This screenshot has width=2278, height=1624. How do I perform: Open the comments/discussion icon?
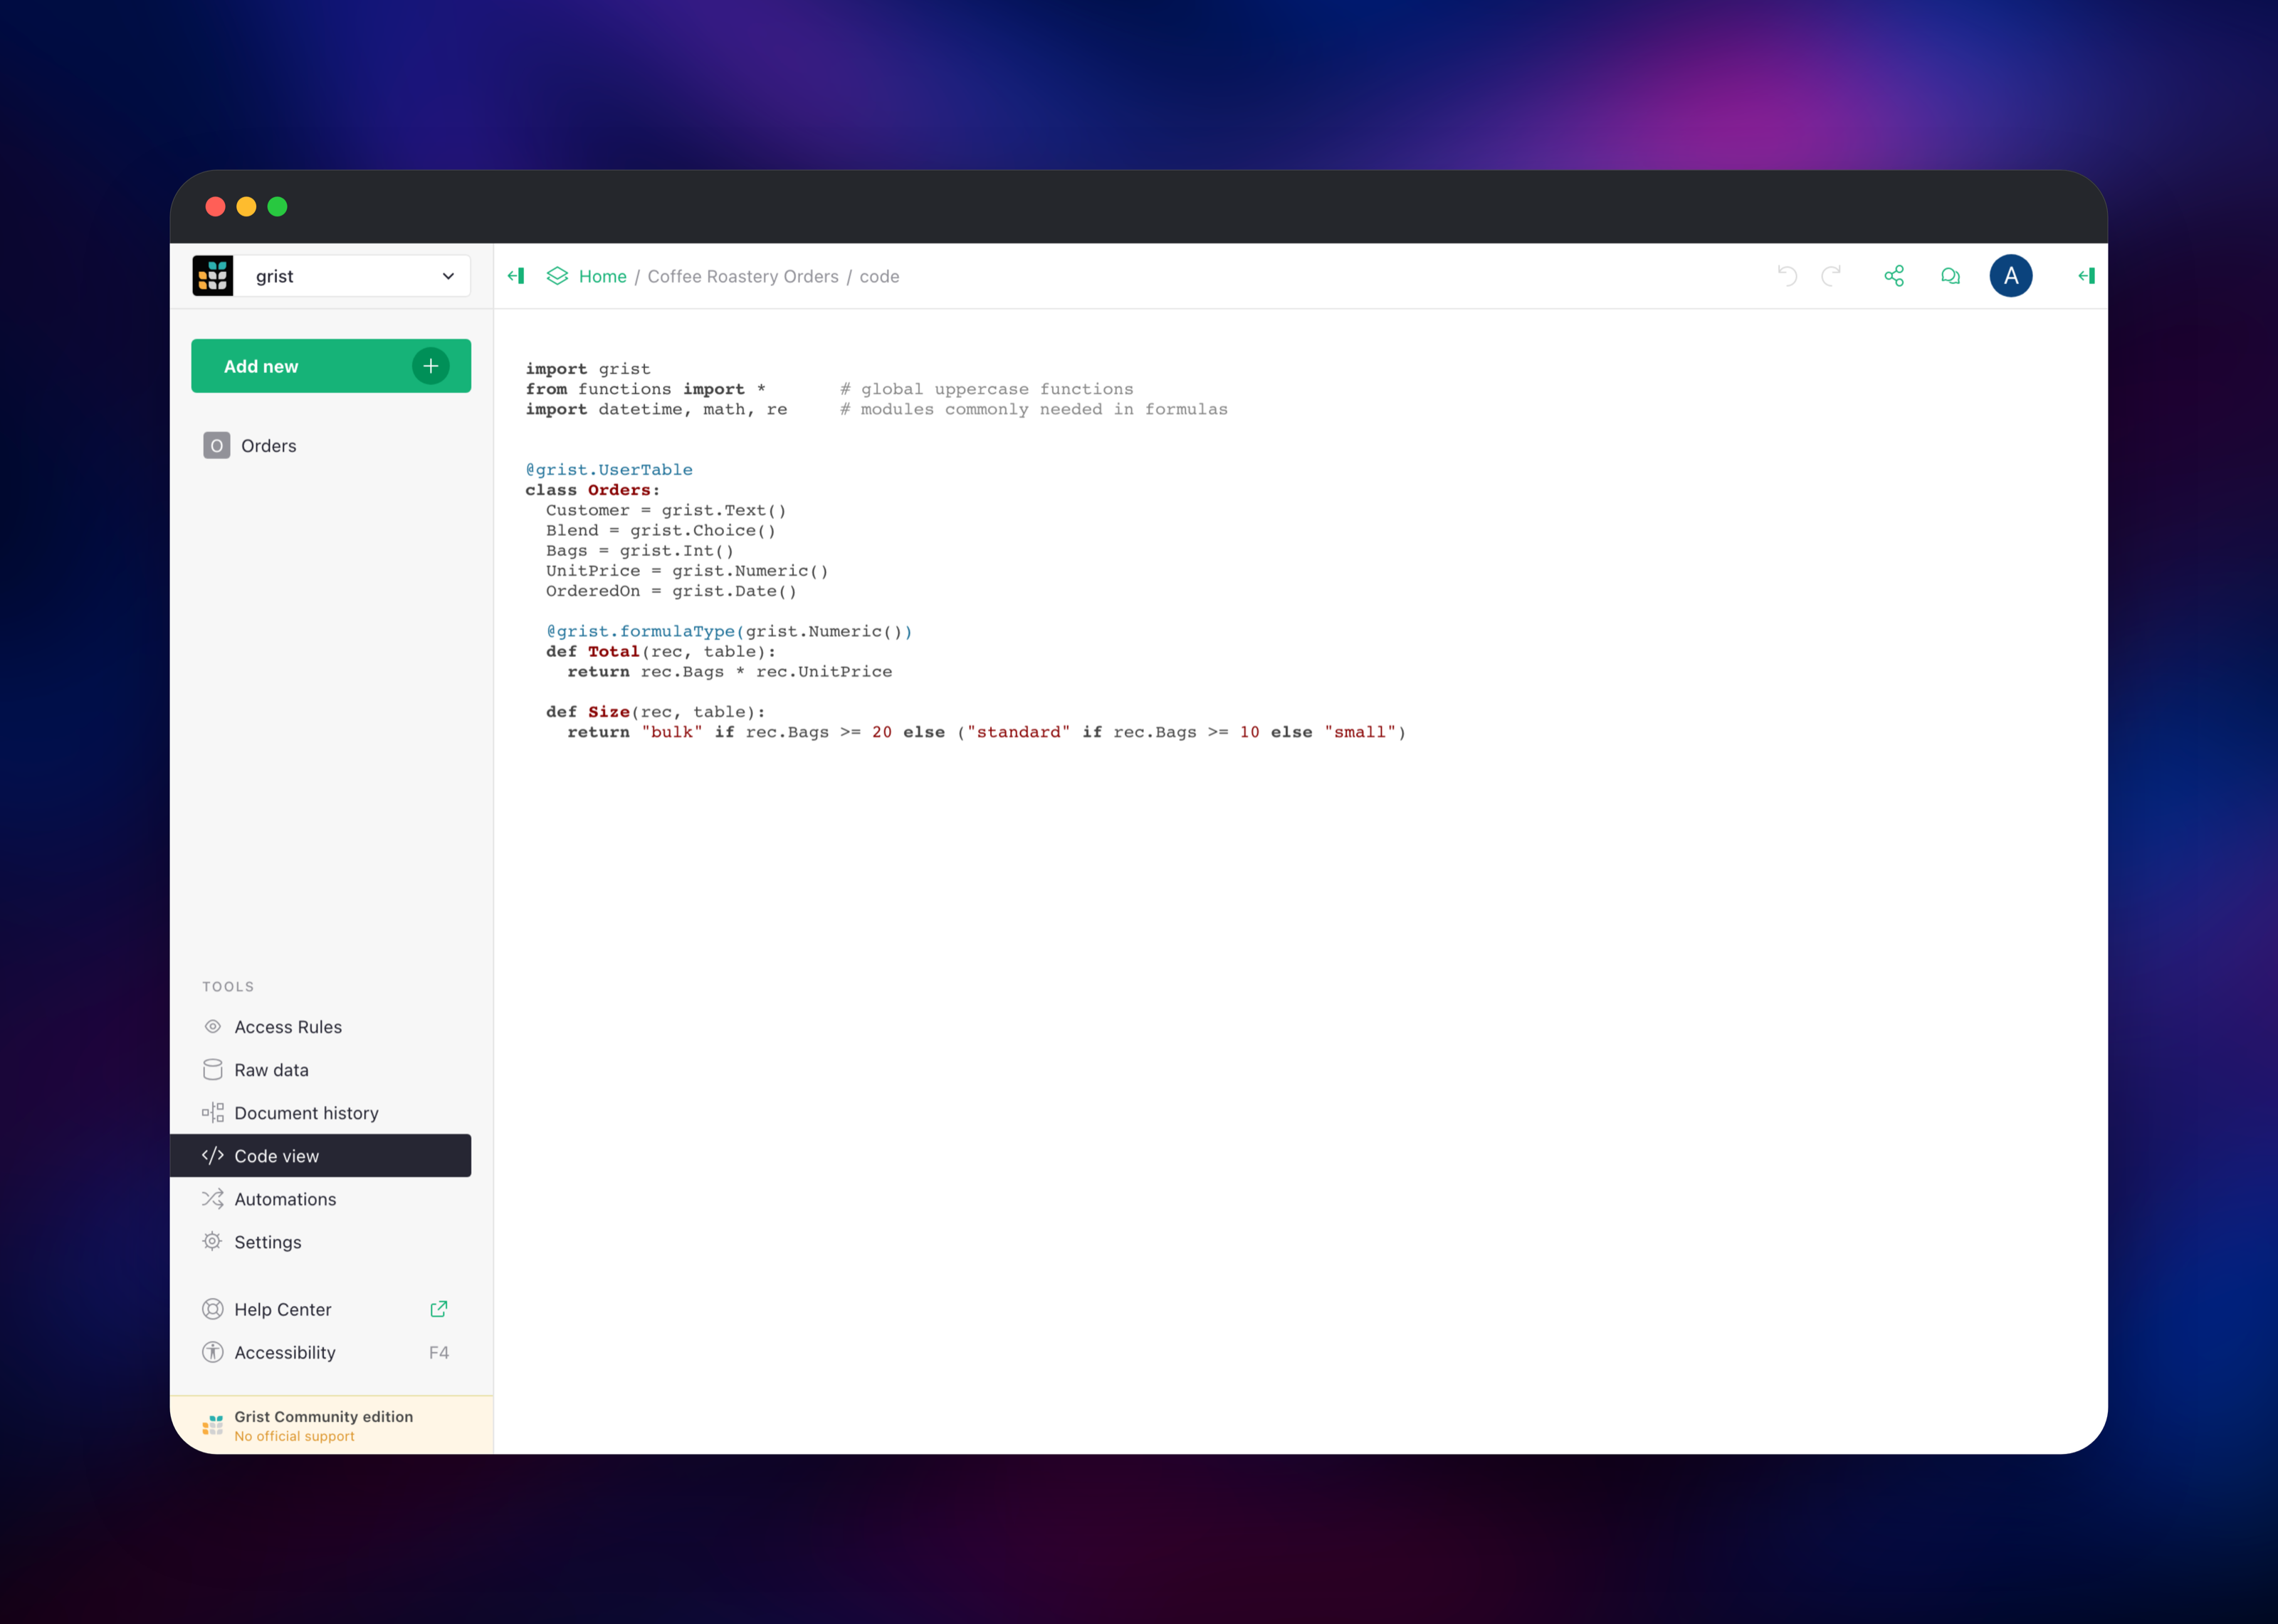(1950, 276)
